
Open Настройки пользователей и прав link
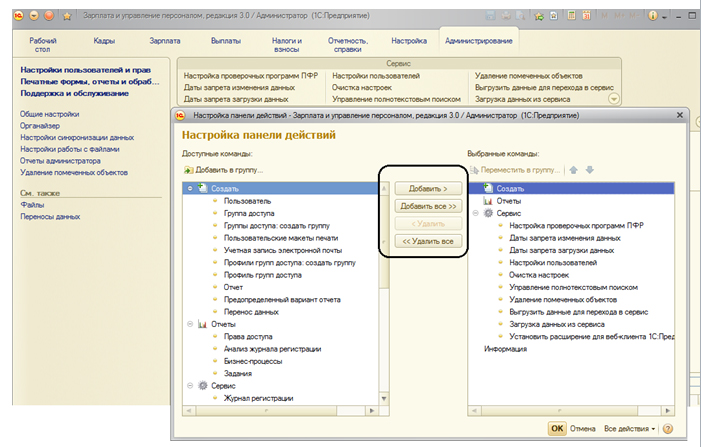pyautogui.click(x=85, y=70)
